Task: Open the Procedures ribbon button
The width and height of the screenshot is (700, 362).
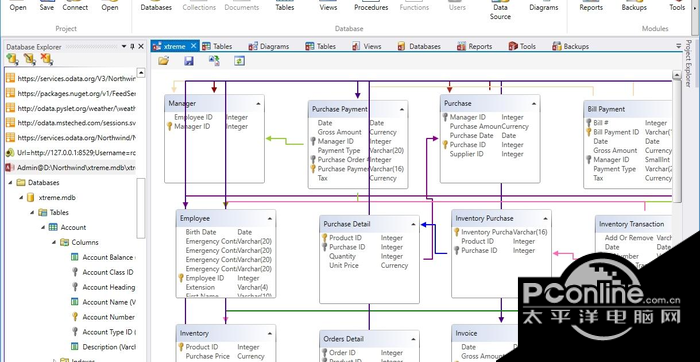Action: (x=370, y=7)
